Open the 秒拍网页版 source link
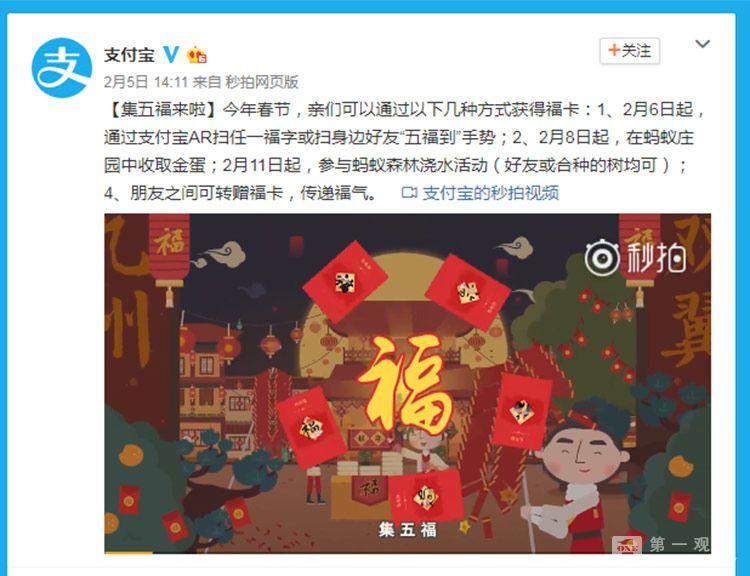 pos(262,82)
